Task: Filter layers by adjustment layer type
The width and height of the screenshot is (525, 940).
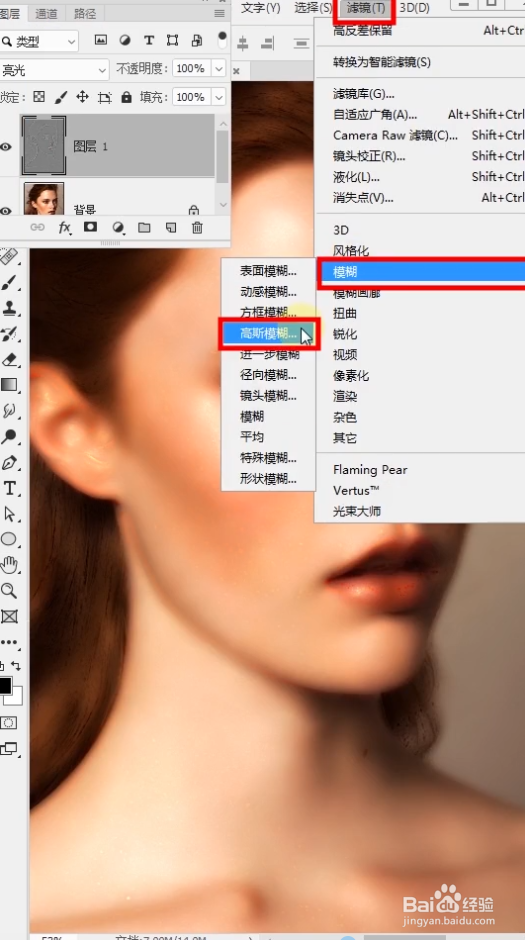Action: click(x=125, y=40)
